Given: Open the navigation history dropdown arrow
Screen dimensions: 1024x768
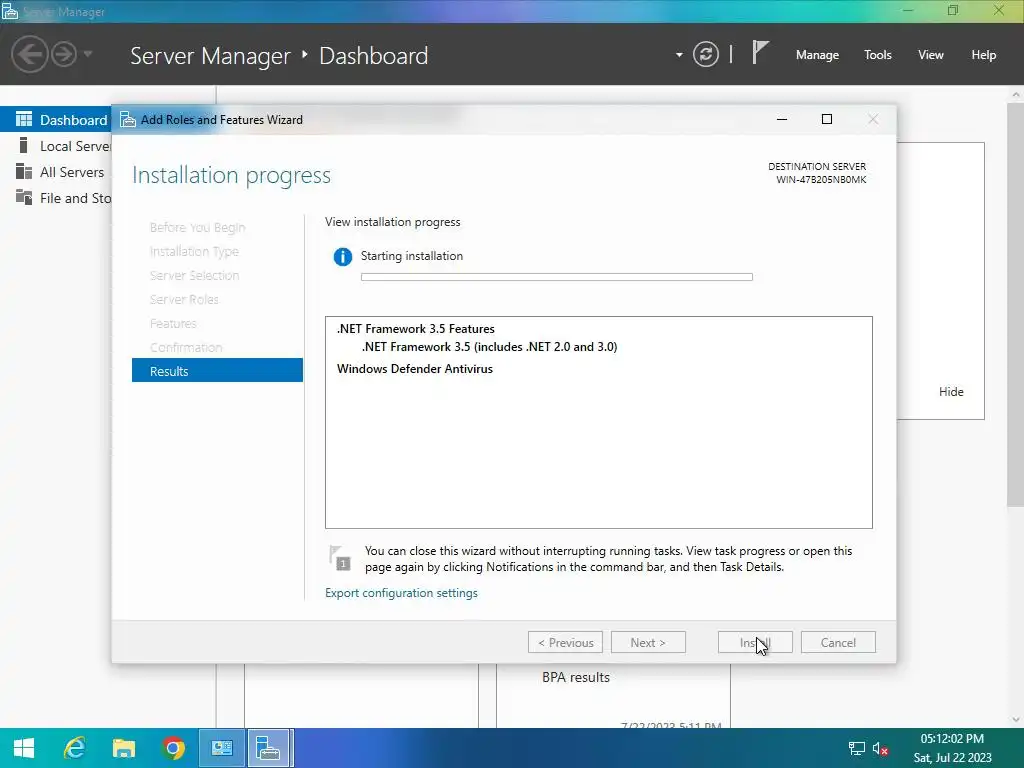Looking at the screenshot, I should tap(88, 54).
